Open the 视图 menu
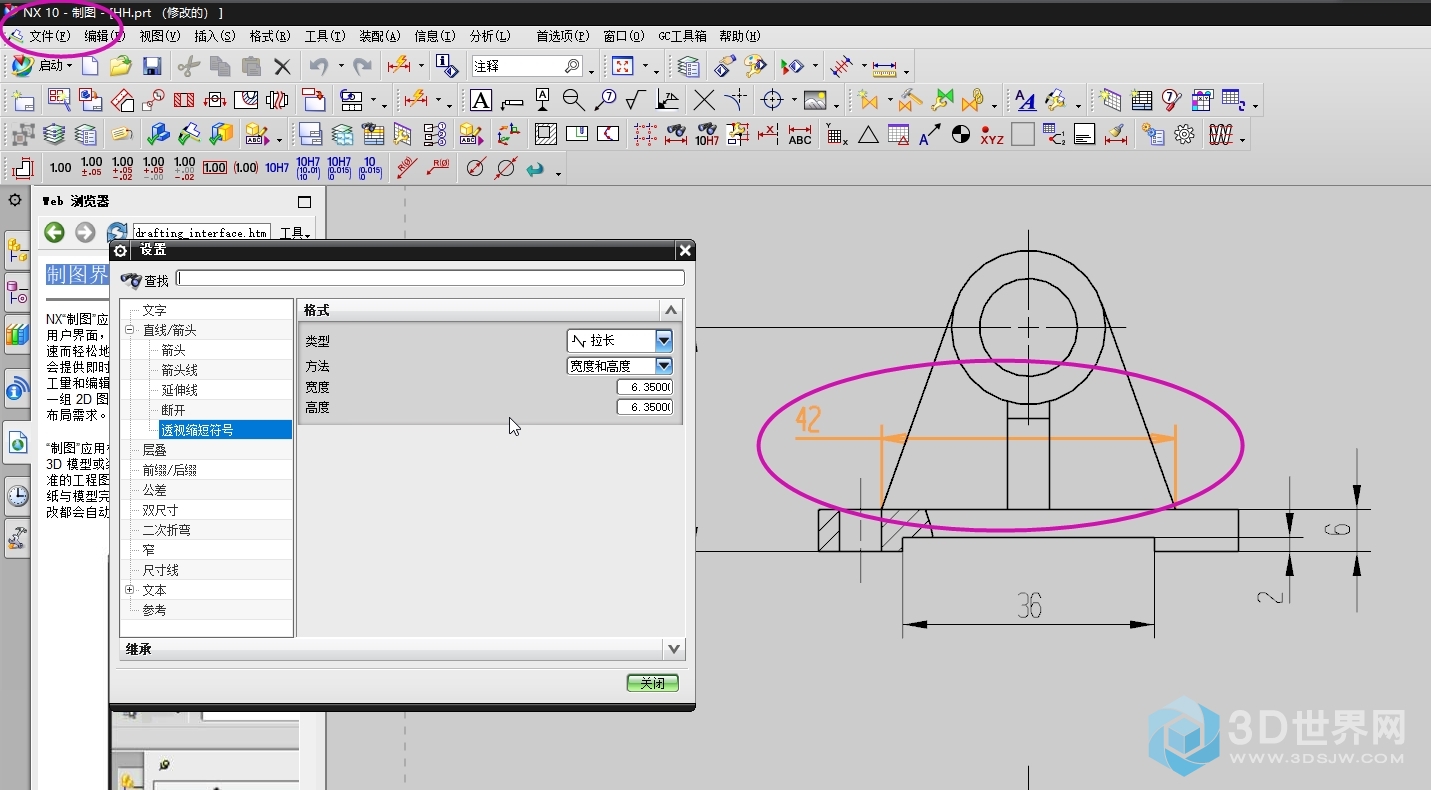 click(x=159, y=36)
